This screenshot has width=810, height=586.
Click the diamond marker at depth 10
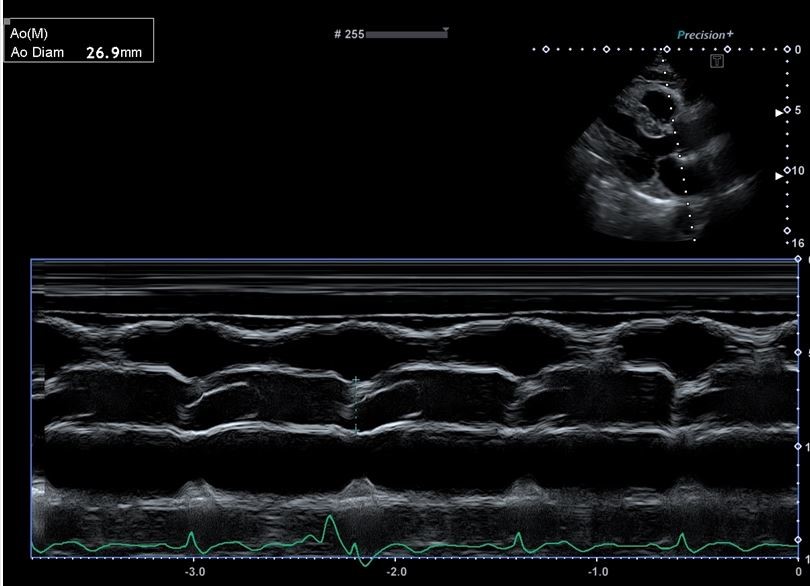[x=787, y=170]
